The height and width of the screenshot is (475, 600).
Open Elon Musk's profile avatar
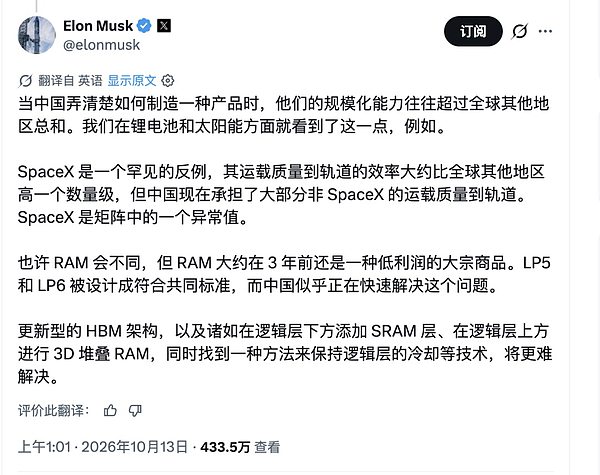(x=37, y=35)
